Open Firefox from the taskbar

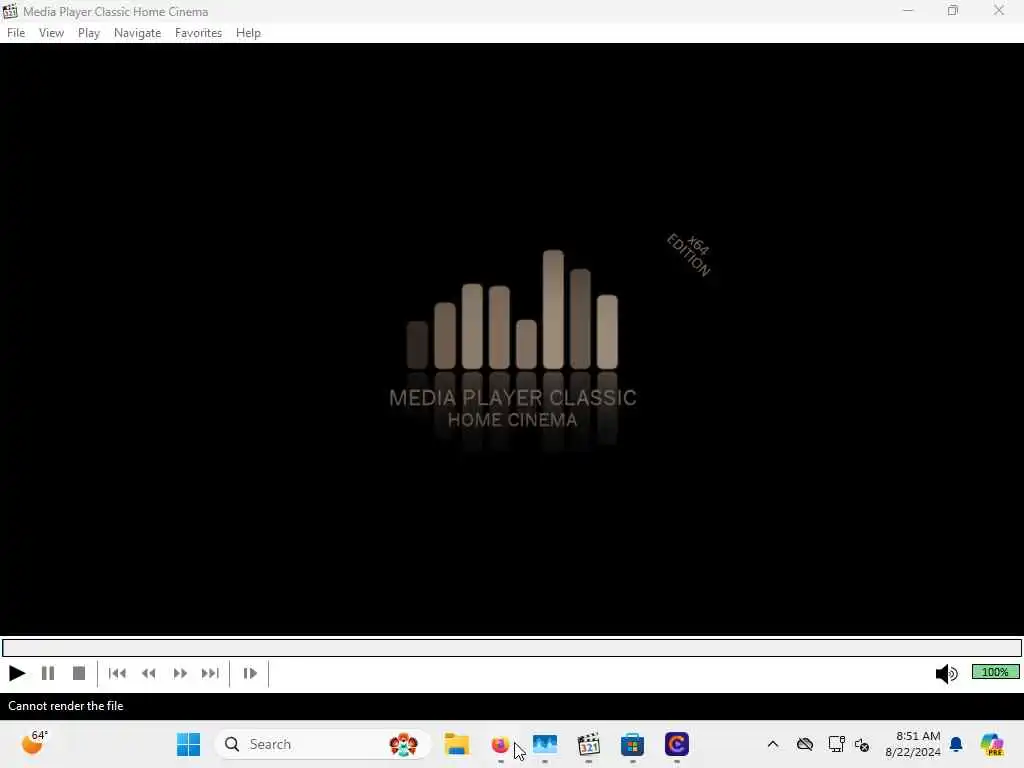pyautogui.click(x=500, y=744)
